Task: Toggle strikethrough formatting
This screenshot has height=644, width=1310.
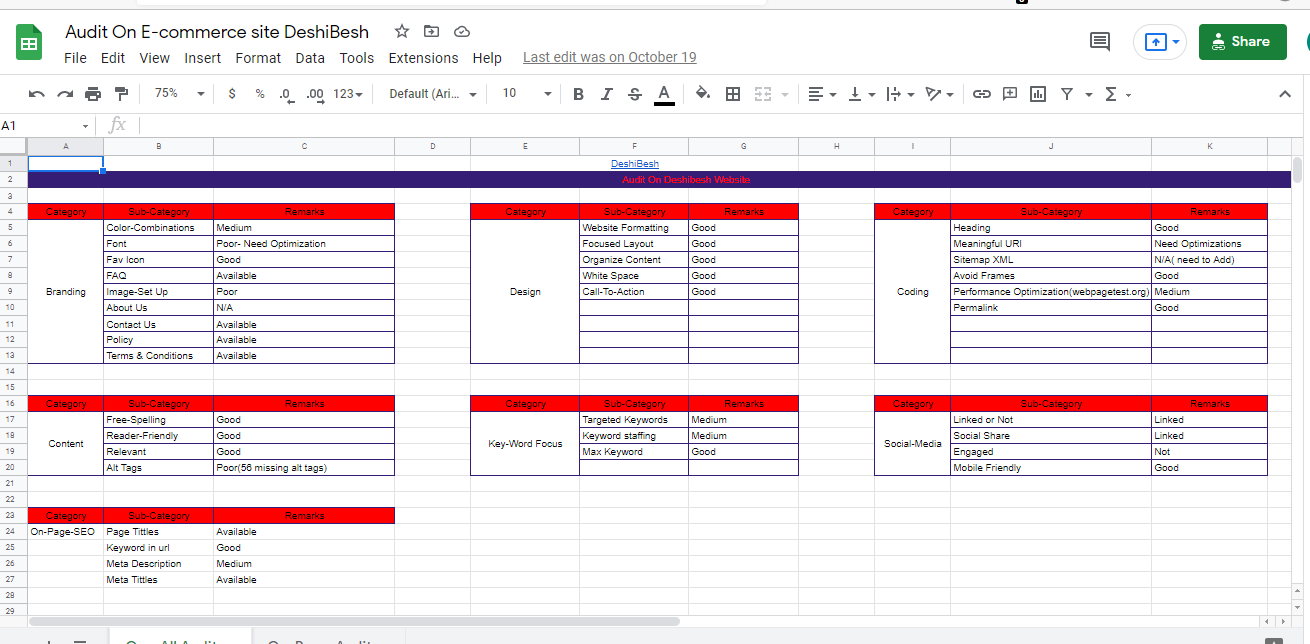Action: coord(634,94)
